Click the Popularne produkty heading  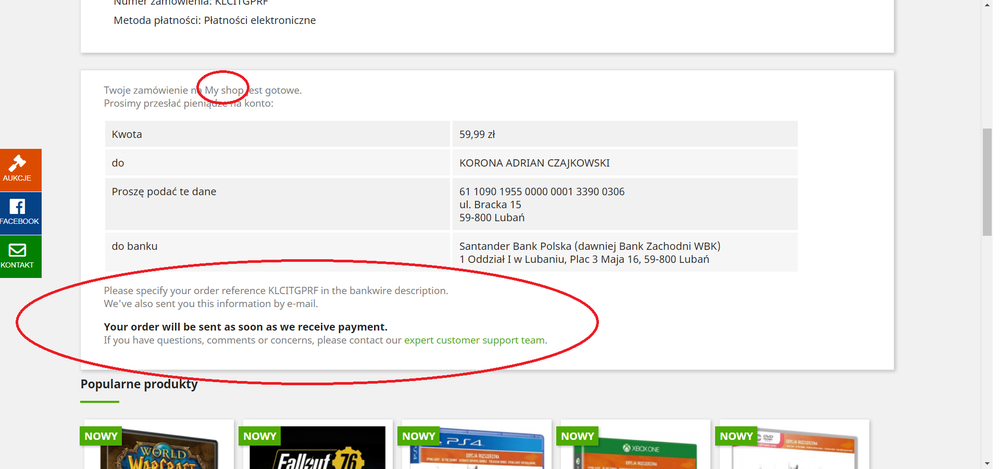click(139, 384)
